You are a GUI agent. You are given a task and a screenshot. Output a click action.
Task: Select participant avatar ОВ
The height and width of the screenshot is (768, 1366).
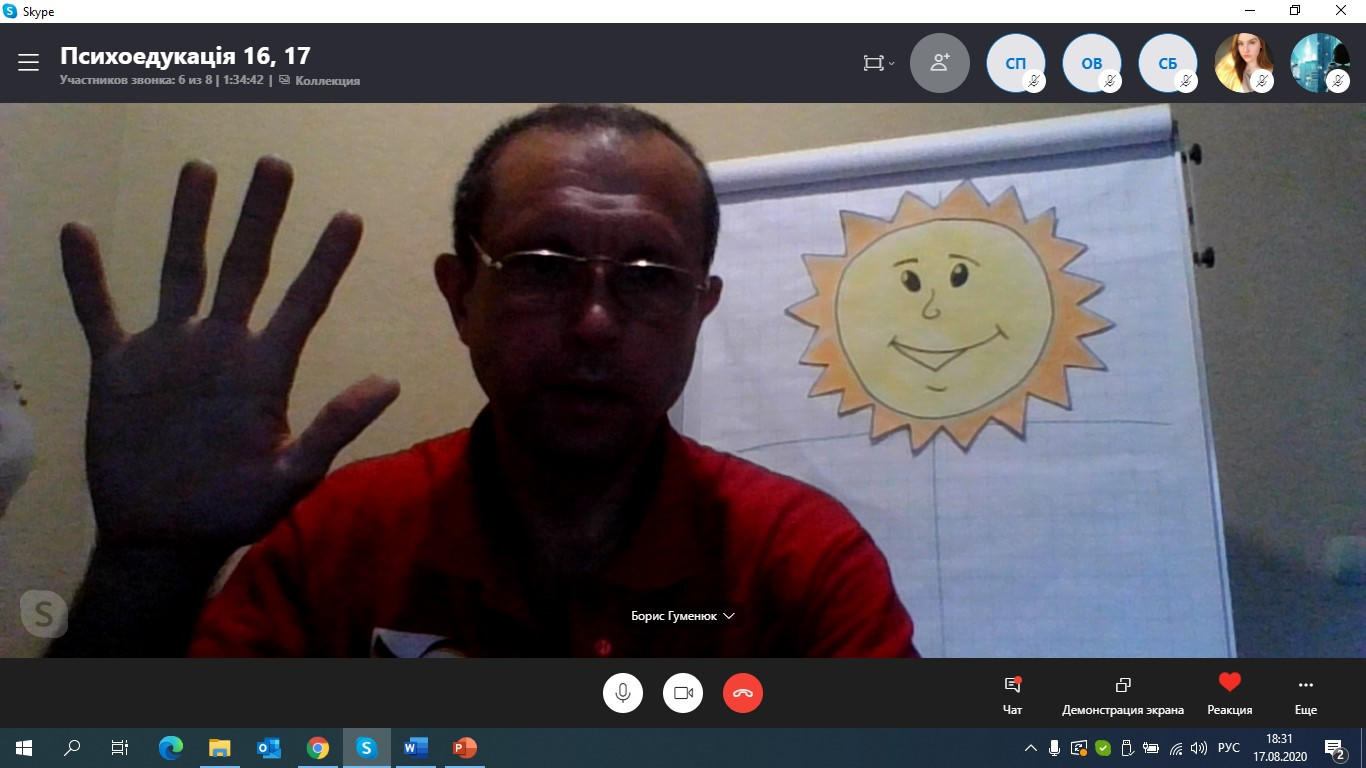click(x=1092, y=63)
